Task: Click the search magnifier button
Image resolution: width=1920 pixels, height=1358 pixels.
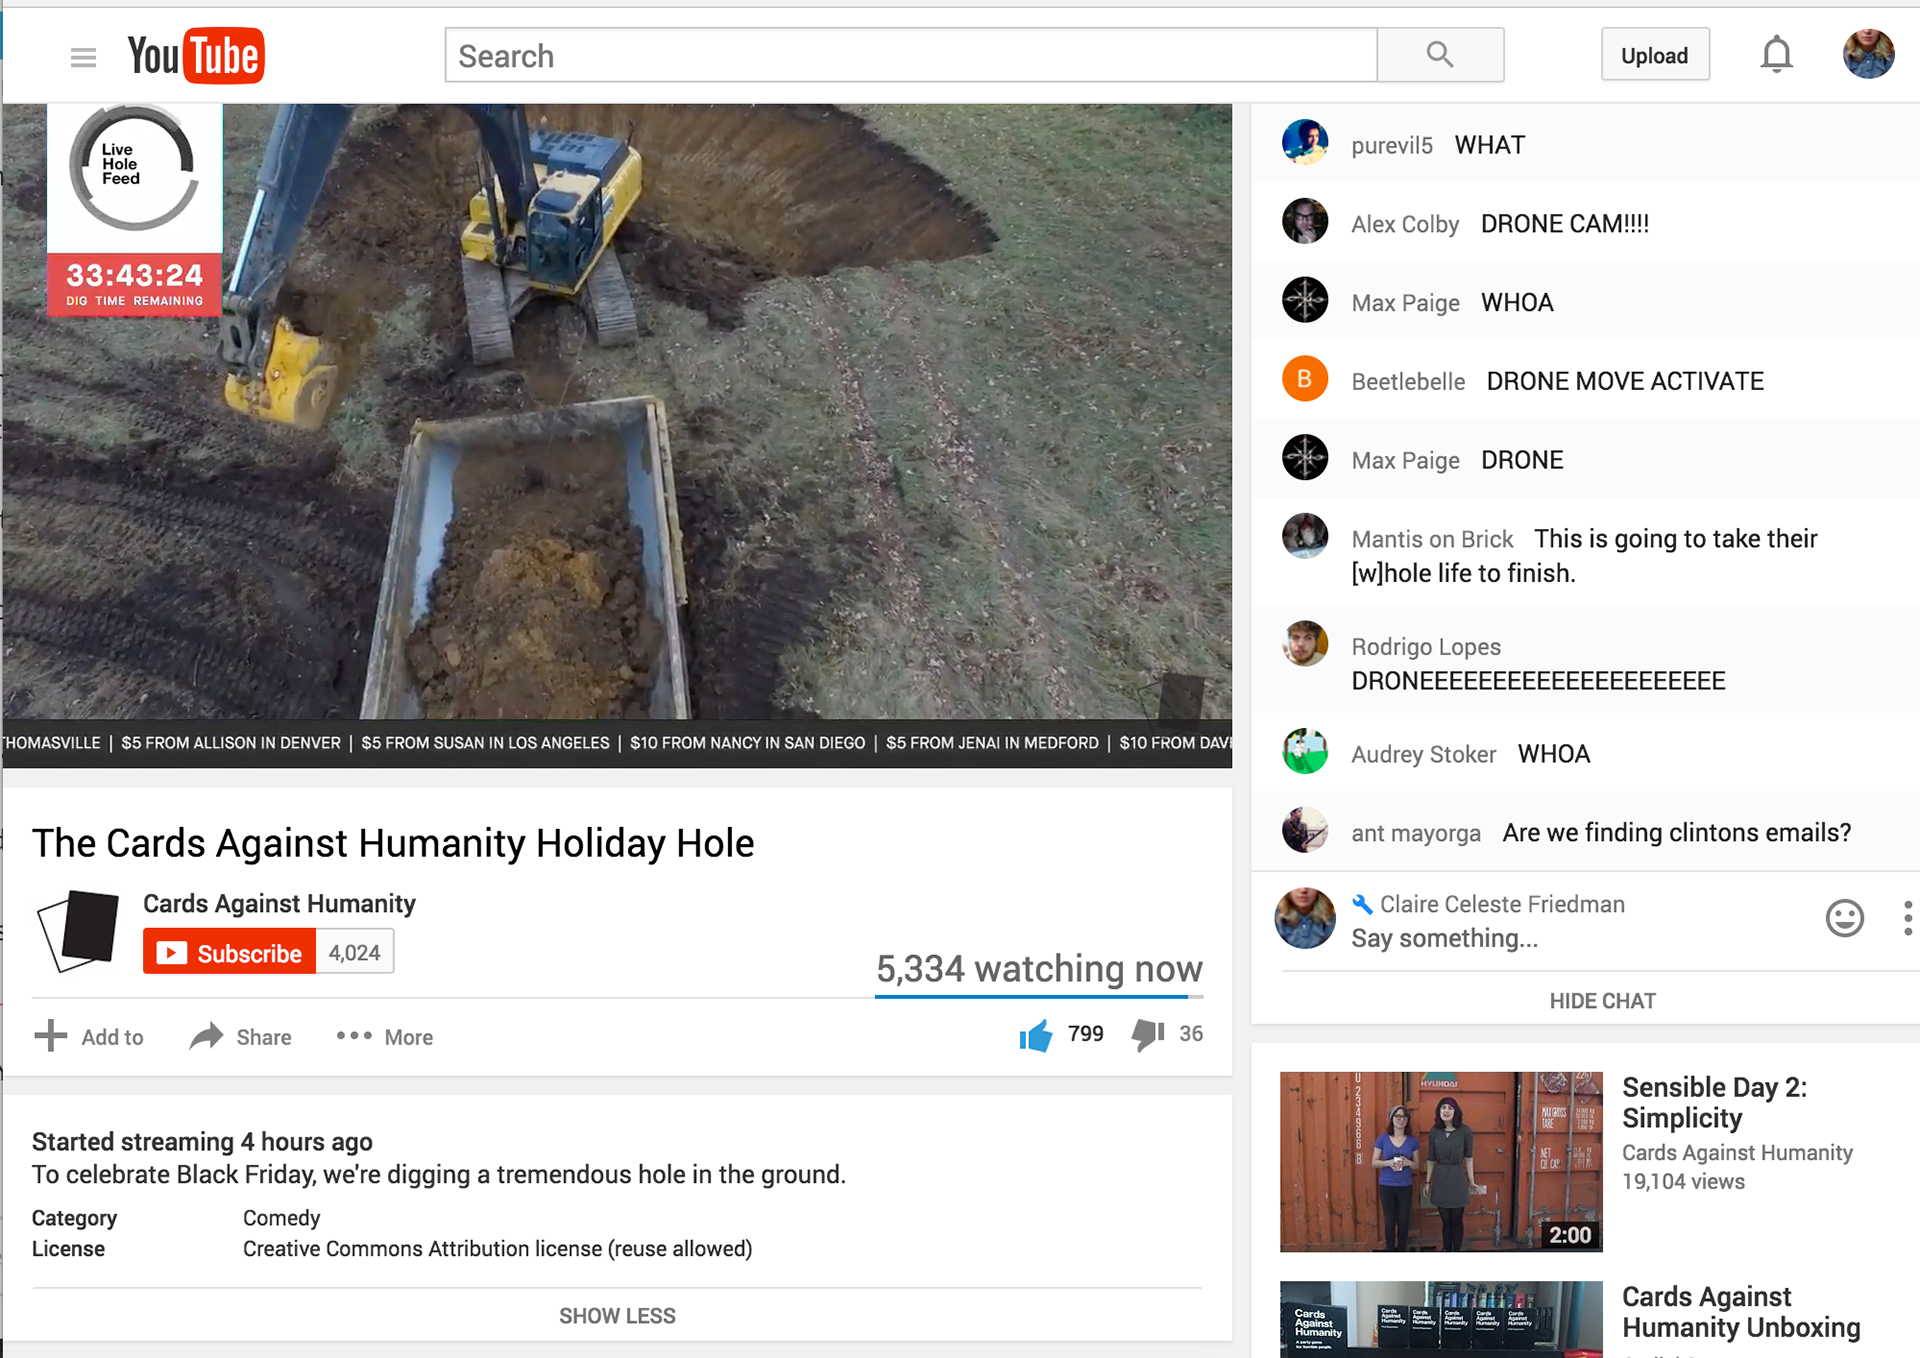Action: click(x=1440, y=55)
